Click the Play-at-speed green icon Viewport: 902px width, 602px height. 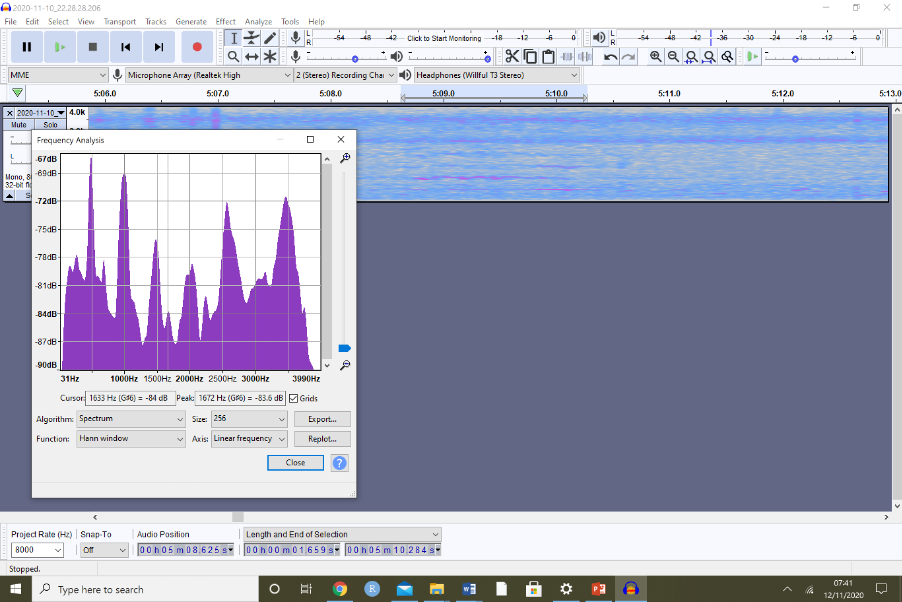coord(752,56)
